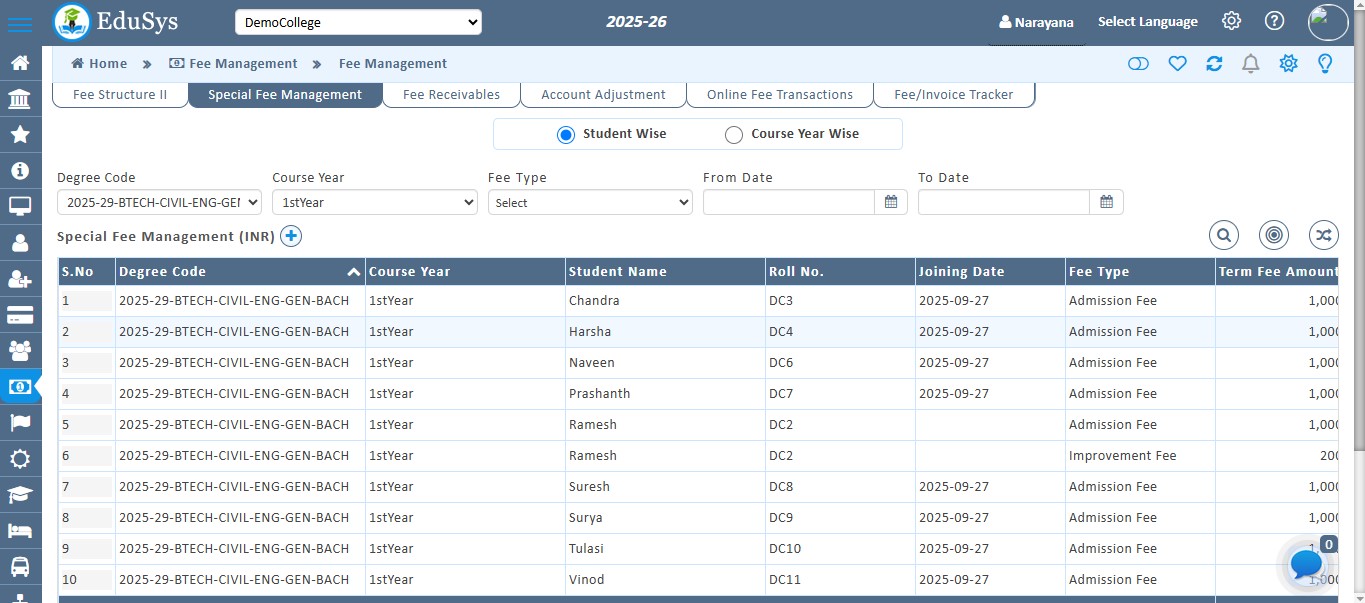Click the notification bell icon
Screen dimensions: 1365x603
pos(1250,63)
